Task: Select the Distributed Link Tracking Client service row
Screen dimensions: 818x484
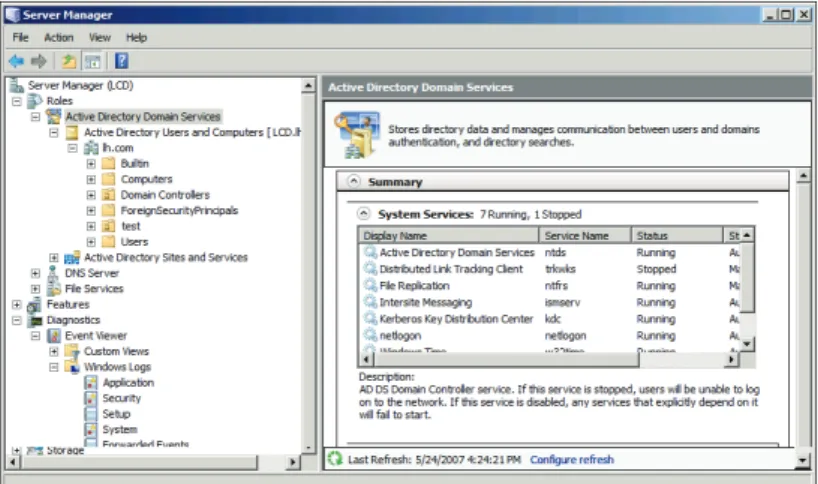Action: click(x=551, y=269)
